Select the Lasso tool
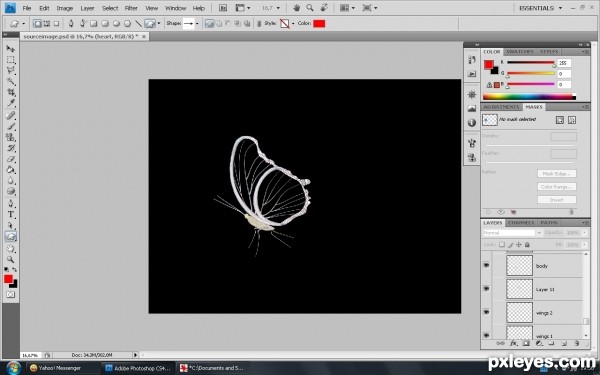This screenshot has width=600, height=375. click(x=10, y=70)
